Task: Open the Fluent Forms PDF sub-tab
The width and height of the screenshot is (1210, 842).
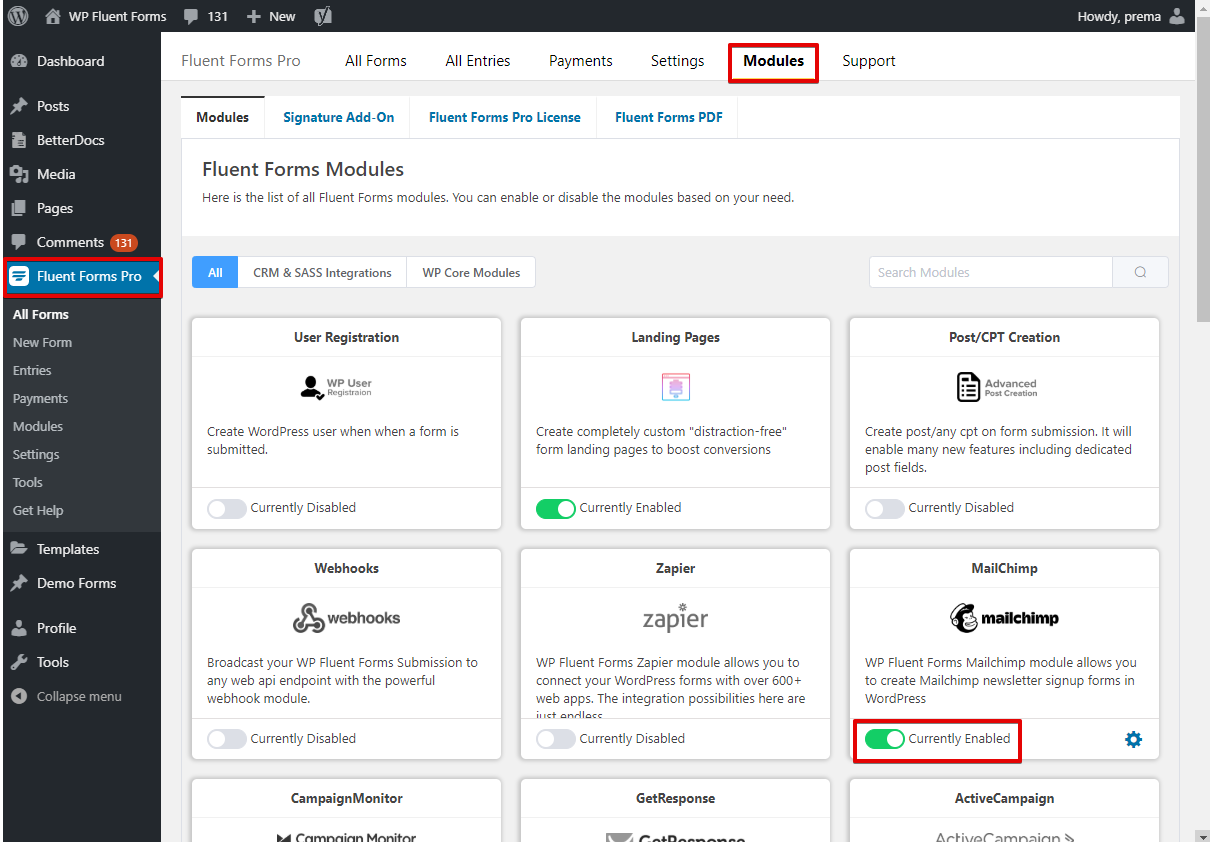Action: click(669, 117)
